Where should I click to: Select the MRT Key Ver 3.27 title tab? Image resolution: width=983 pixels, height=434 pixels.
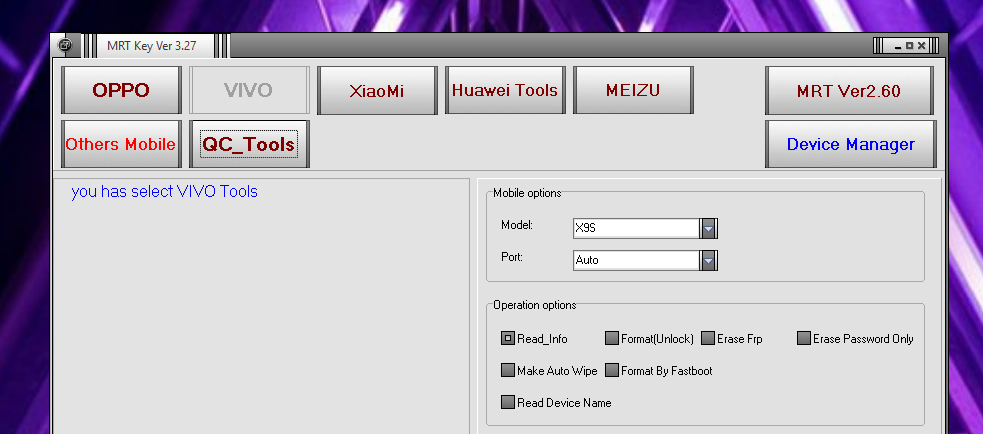tap(152, 46)
